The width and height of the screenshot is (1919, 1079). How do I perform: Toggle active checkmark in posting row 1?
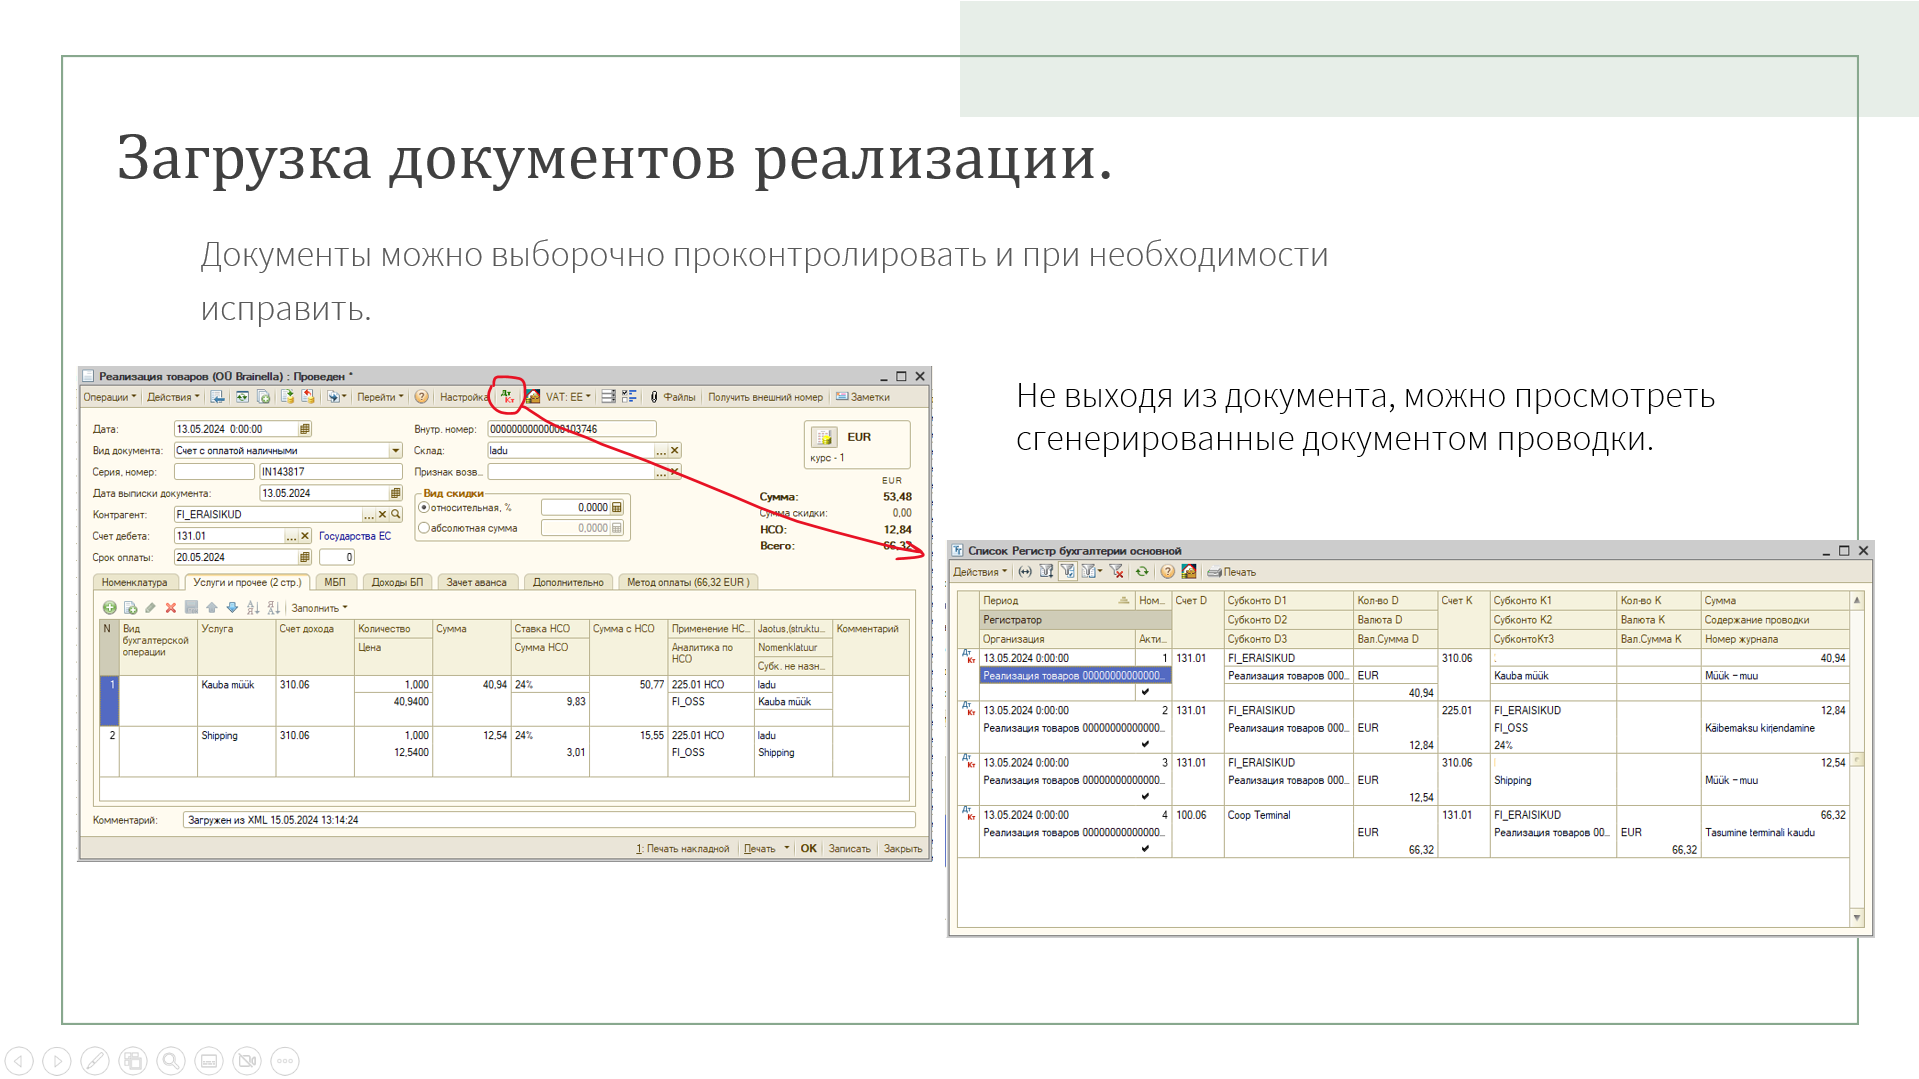click(x=1146, y=692)
